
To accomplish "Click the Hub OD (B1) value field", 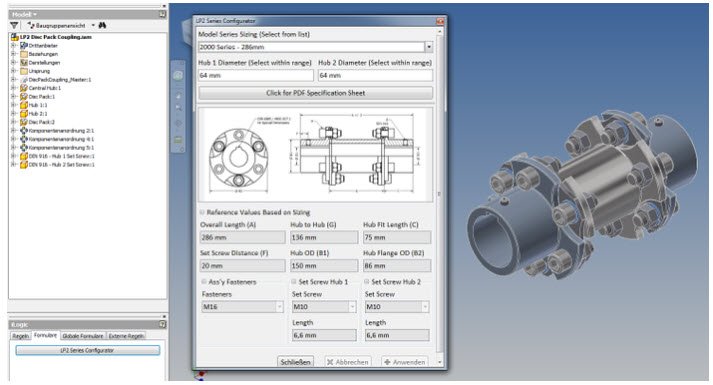I will 324,265.
